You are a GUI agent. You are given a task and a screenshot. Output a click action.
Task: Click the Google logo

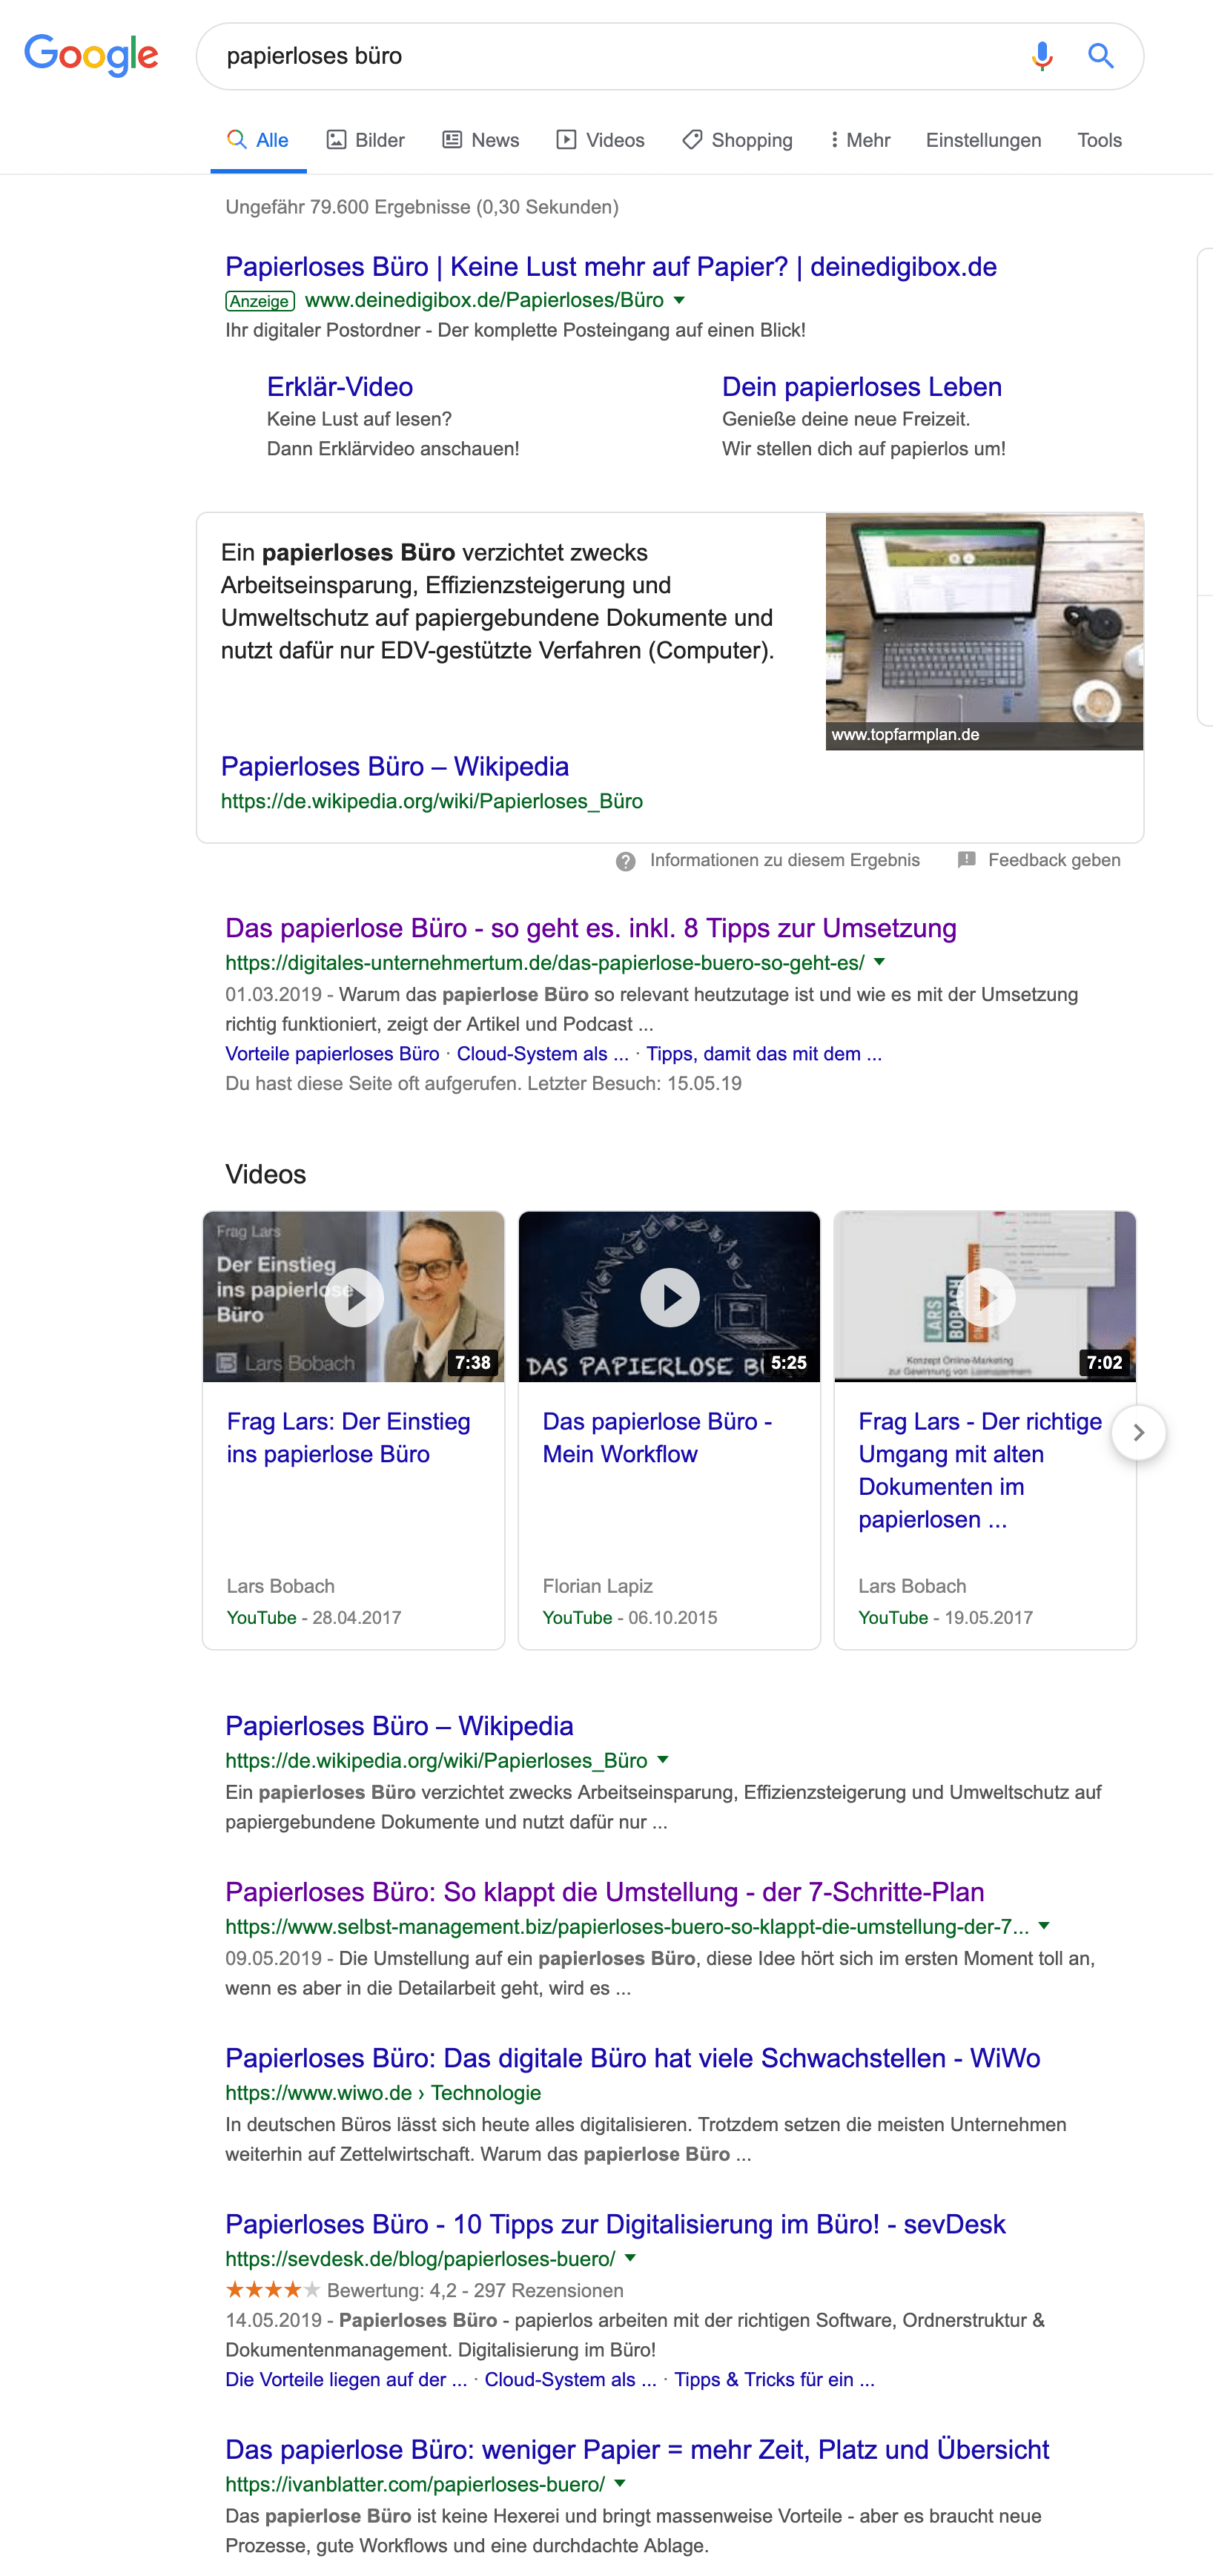(91, 55)
